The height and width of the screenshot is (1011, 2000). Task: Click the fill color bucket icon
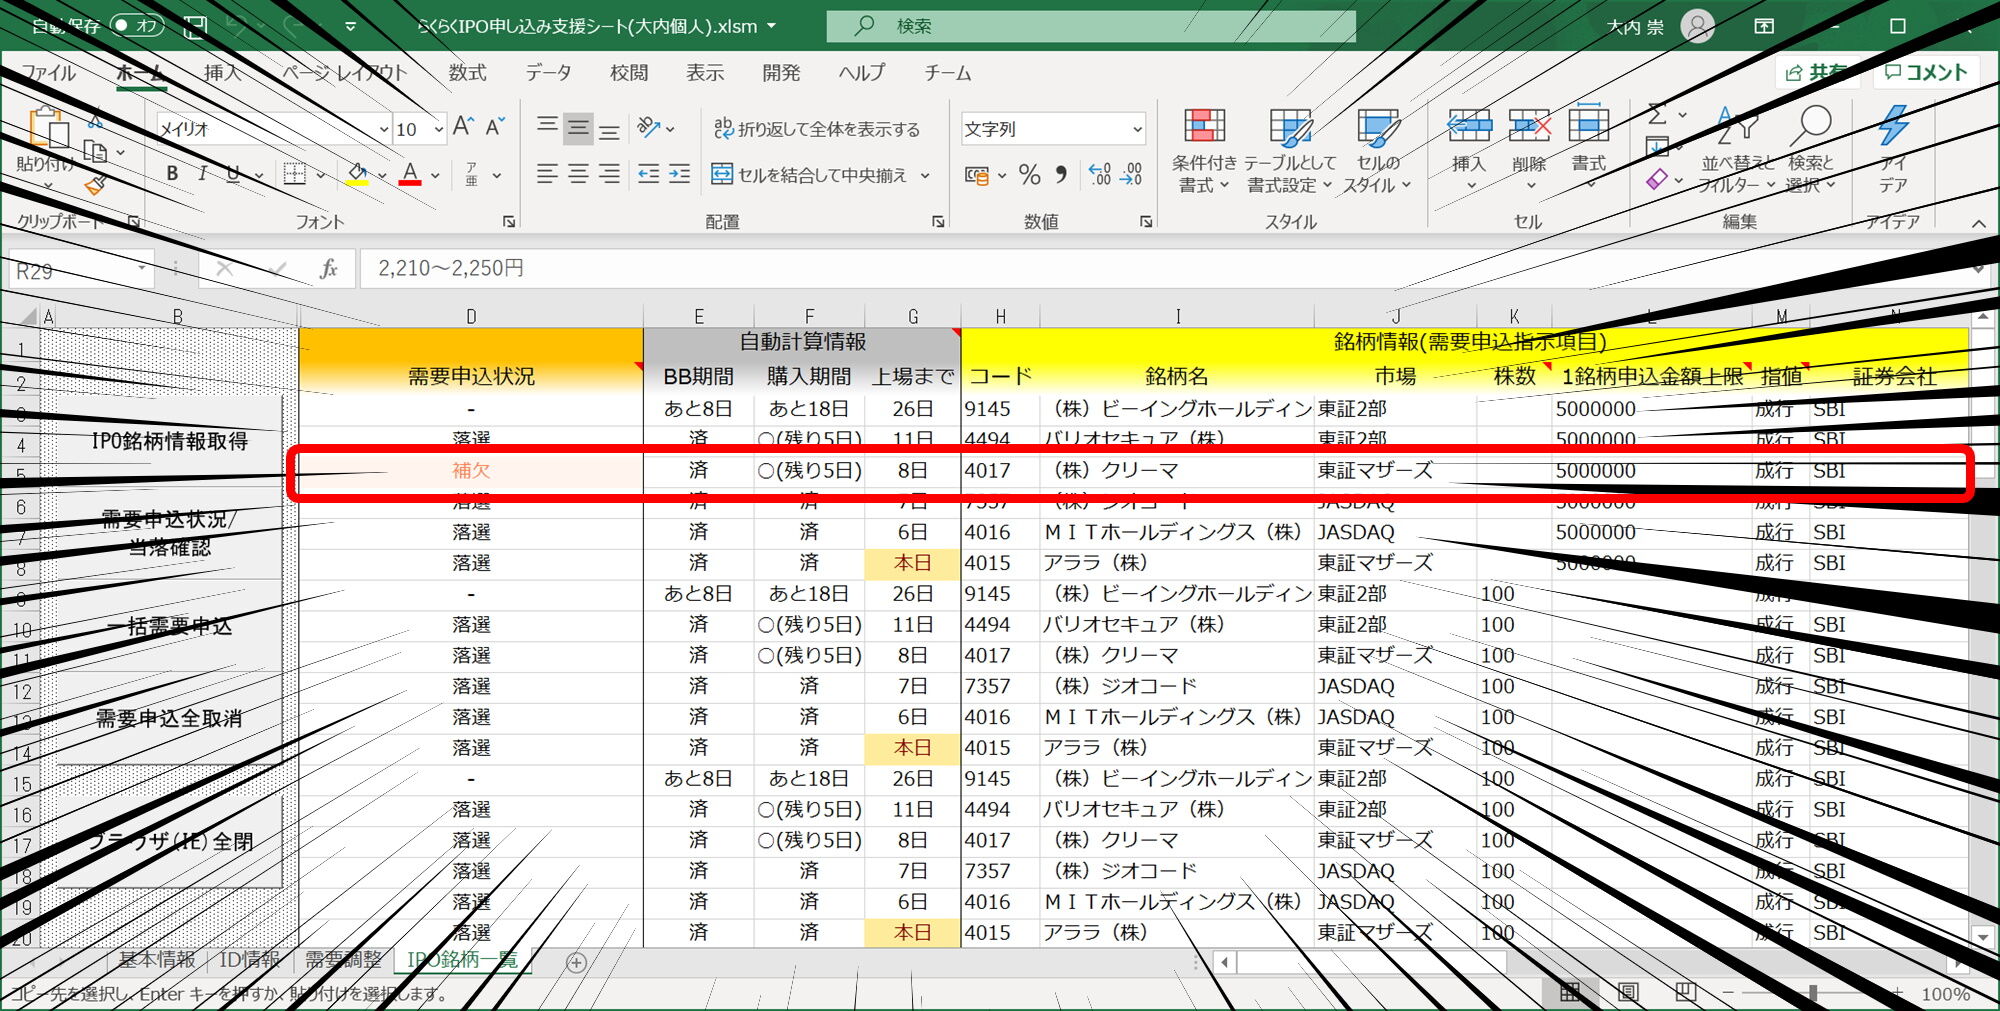[357, 174]
